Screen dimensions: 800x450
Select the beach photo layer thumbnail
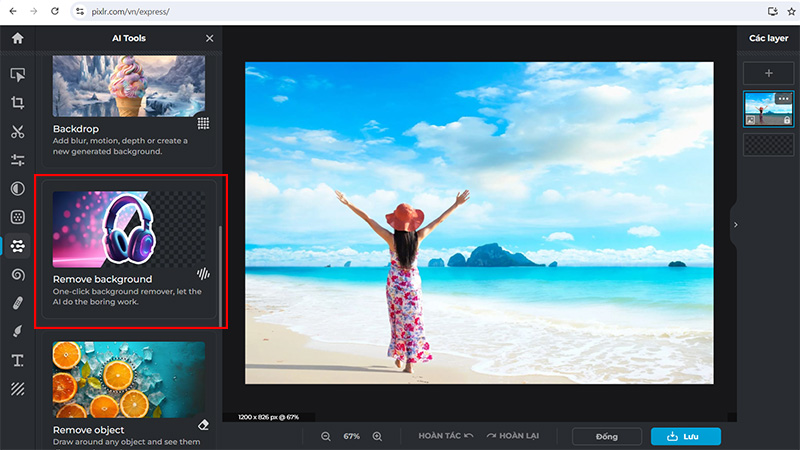click(768, 109)
